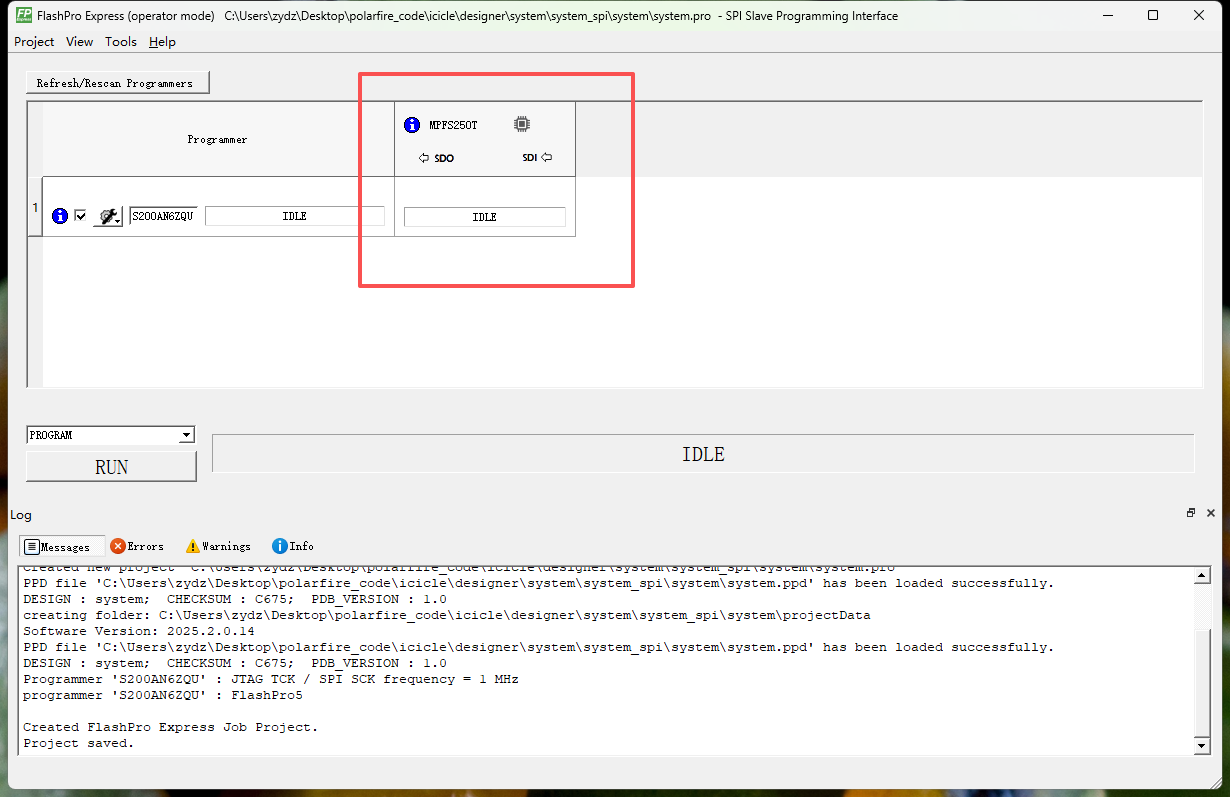The width and height of the screenshot is (1230, 797).
Task: Click the Log panel title label
Action: tap(21, 515)
